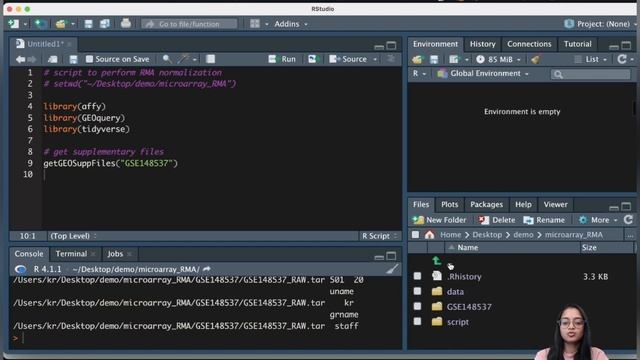Switch to the Terminal tab
640x360 pixels.
71,254
